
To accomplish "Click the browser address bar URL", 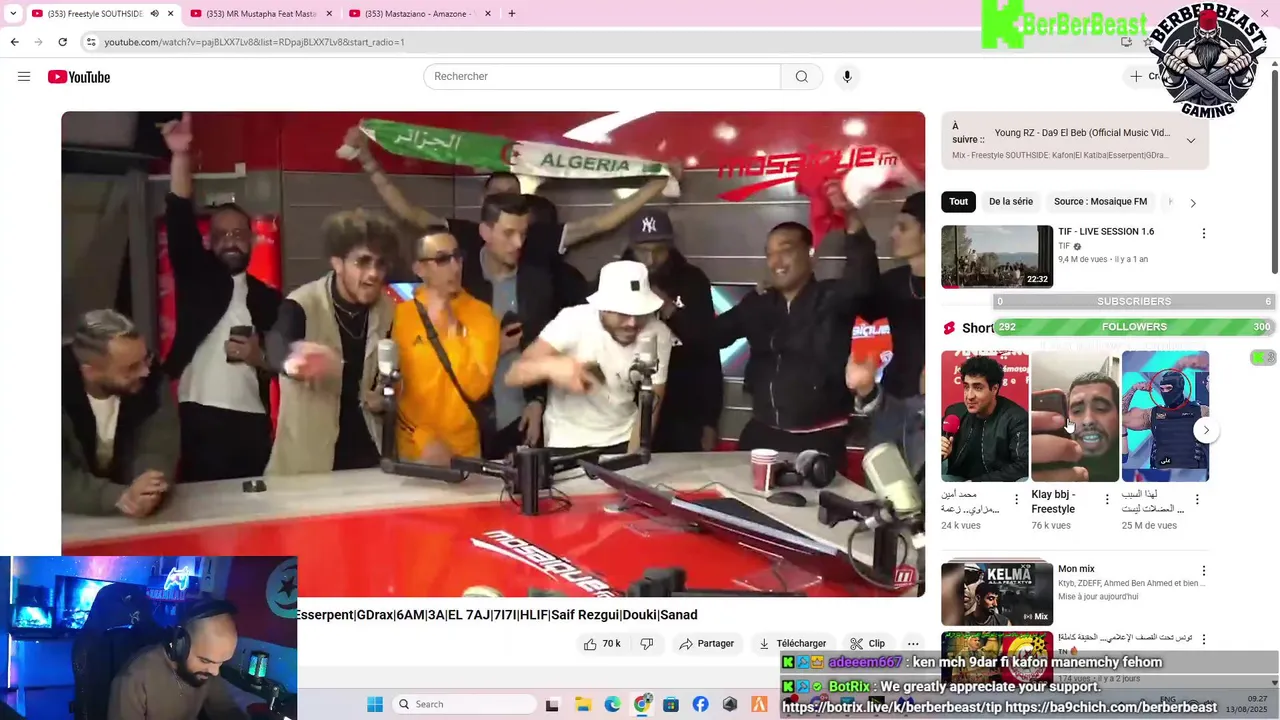I will pos(254,42).
